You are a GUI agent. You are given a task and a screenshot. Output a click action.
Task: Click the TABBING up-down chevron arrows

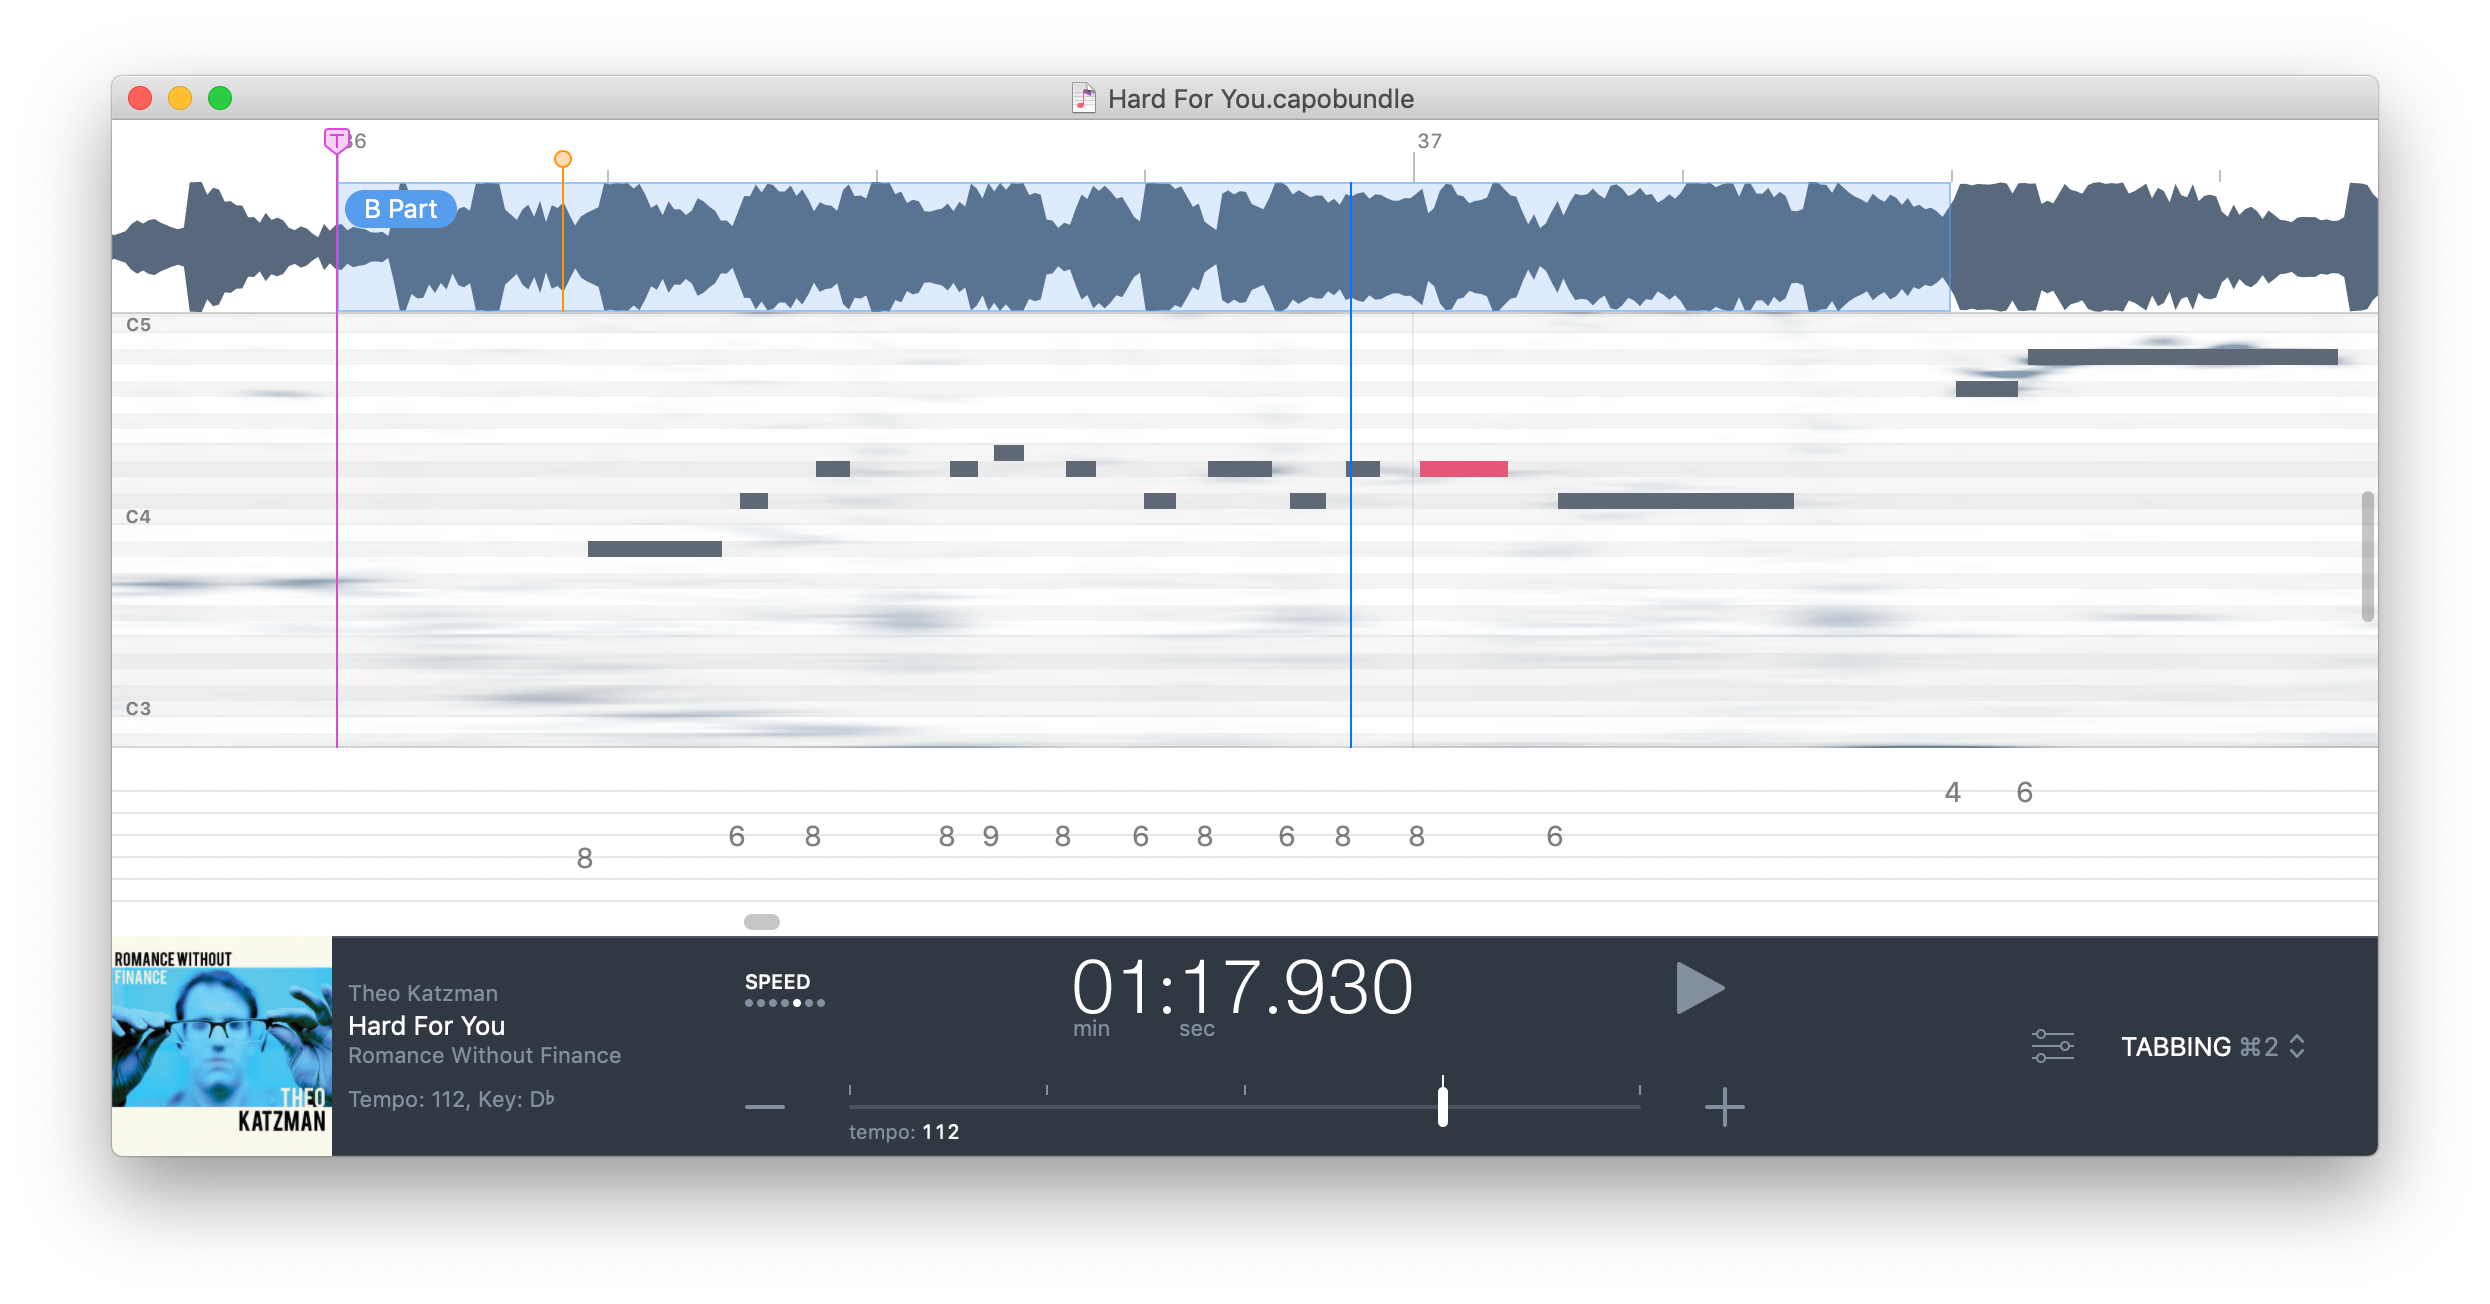(x=2297, y=1046)
